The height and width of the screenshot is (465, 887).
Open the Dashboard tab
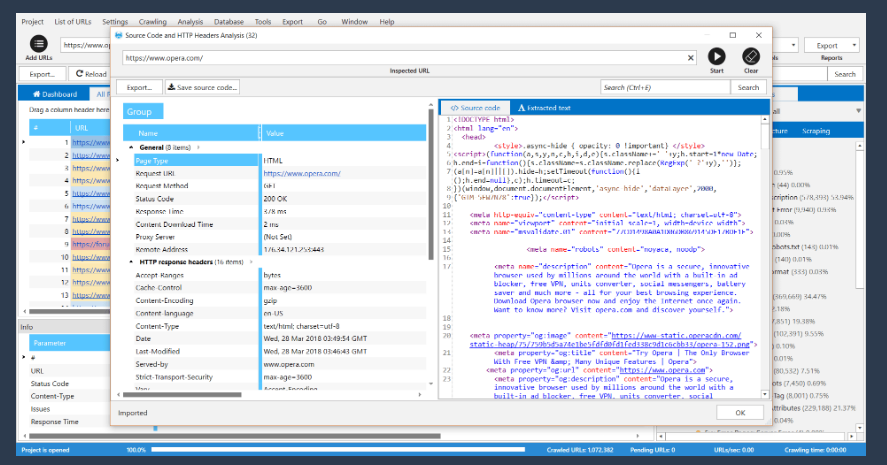pyautogui.click(x=55, y=94)
